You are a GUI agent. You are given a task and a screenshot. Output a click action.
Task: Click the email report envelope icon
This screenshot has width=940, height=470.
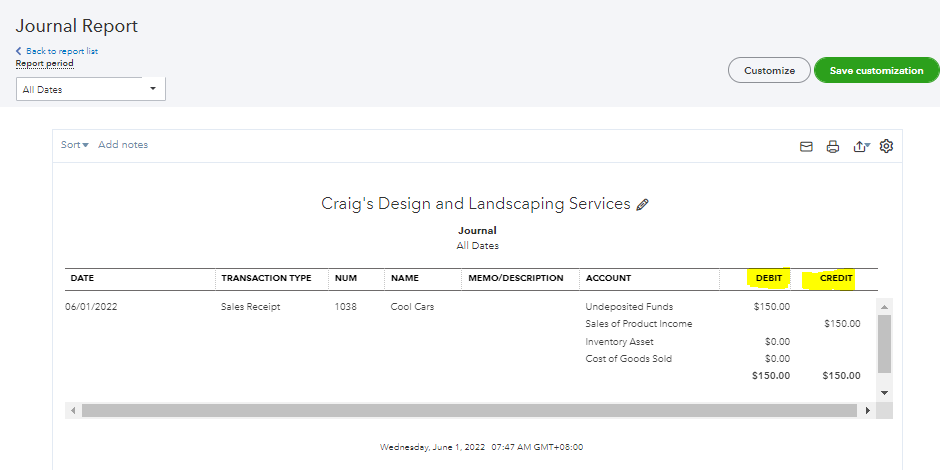[806, 146]
